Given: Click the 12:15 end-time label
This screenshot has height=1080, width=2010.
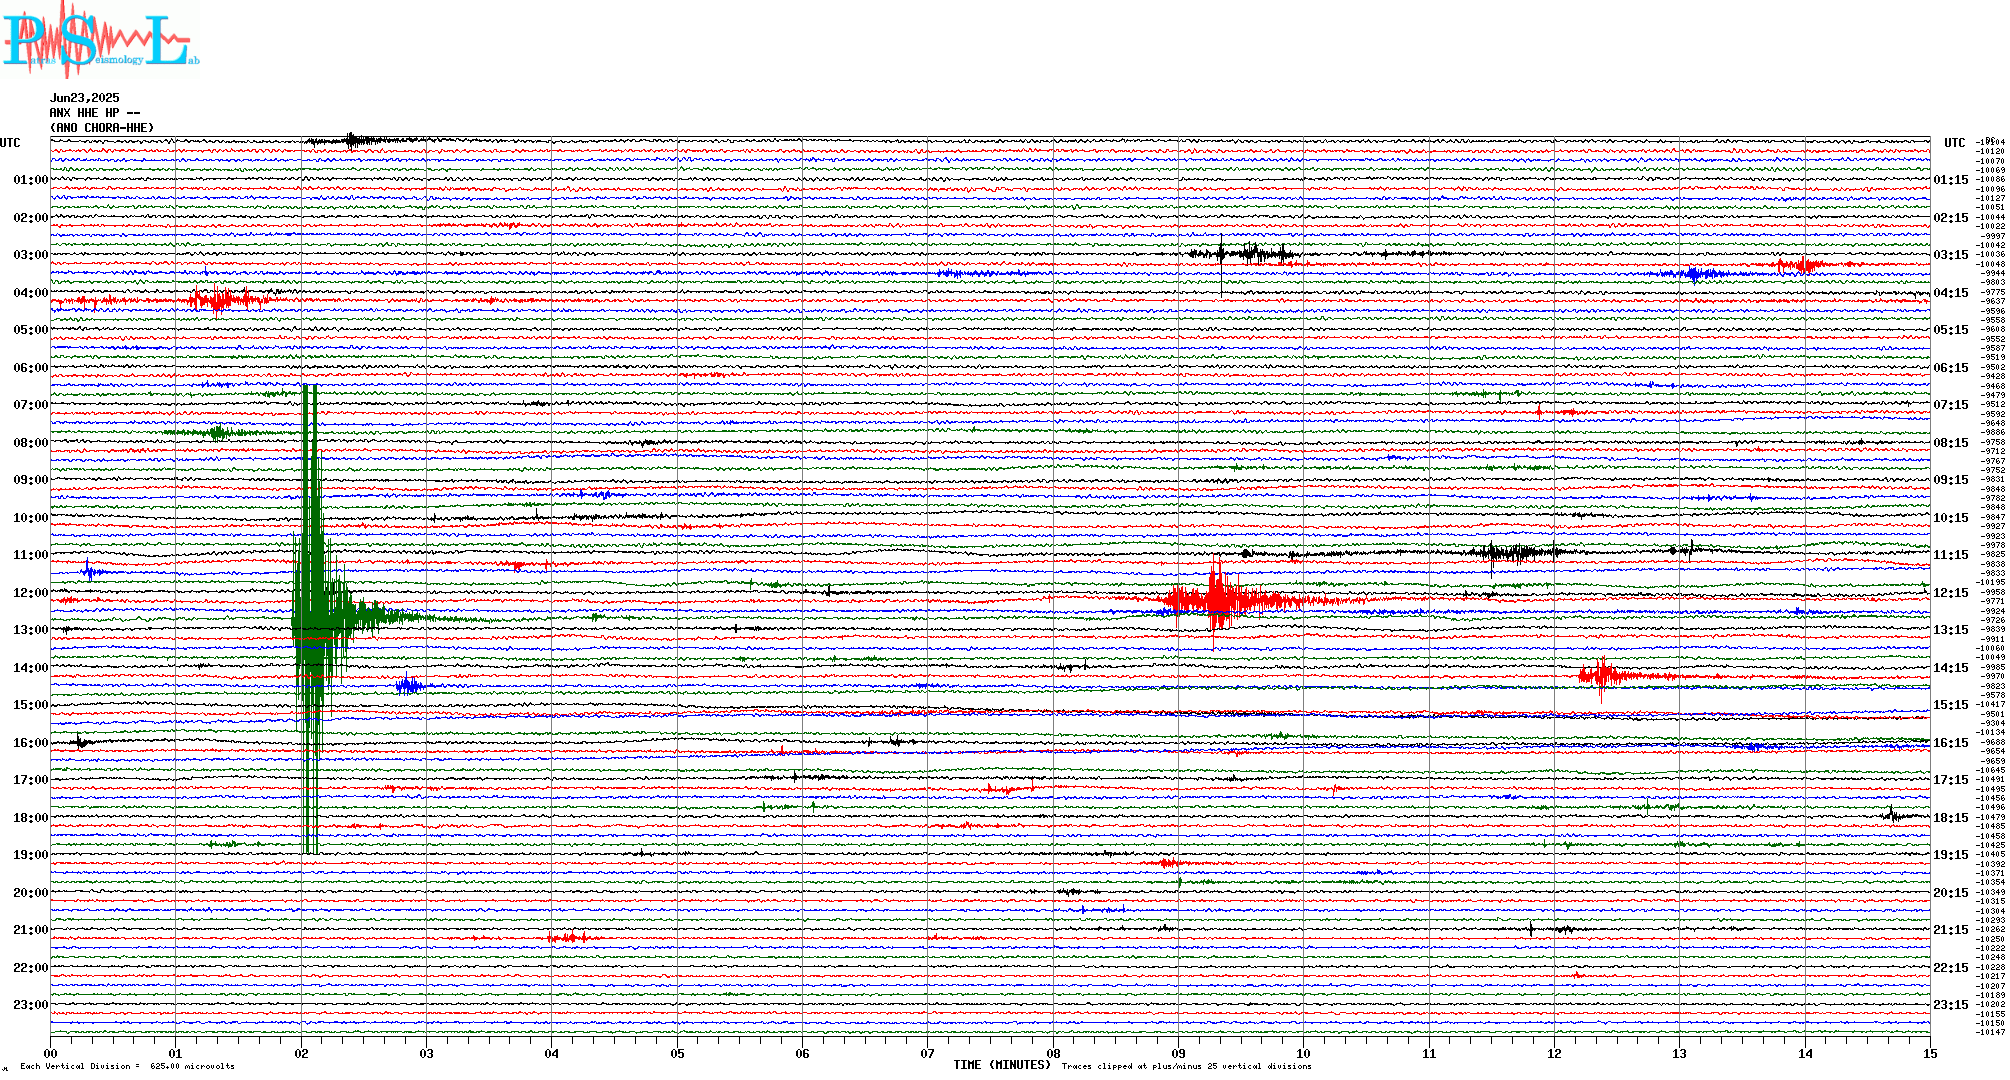Looking at the screenshot, I should [x=1951, y=593].
